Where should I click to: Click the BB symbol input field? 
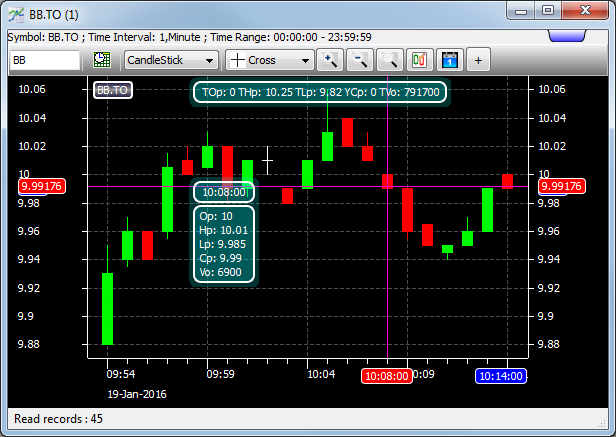pos(44,60)
